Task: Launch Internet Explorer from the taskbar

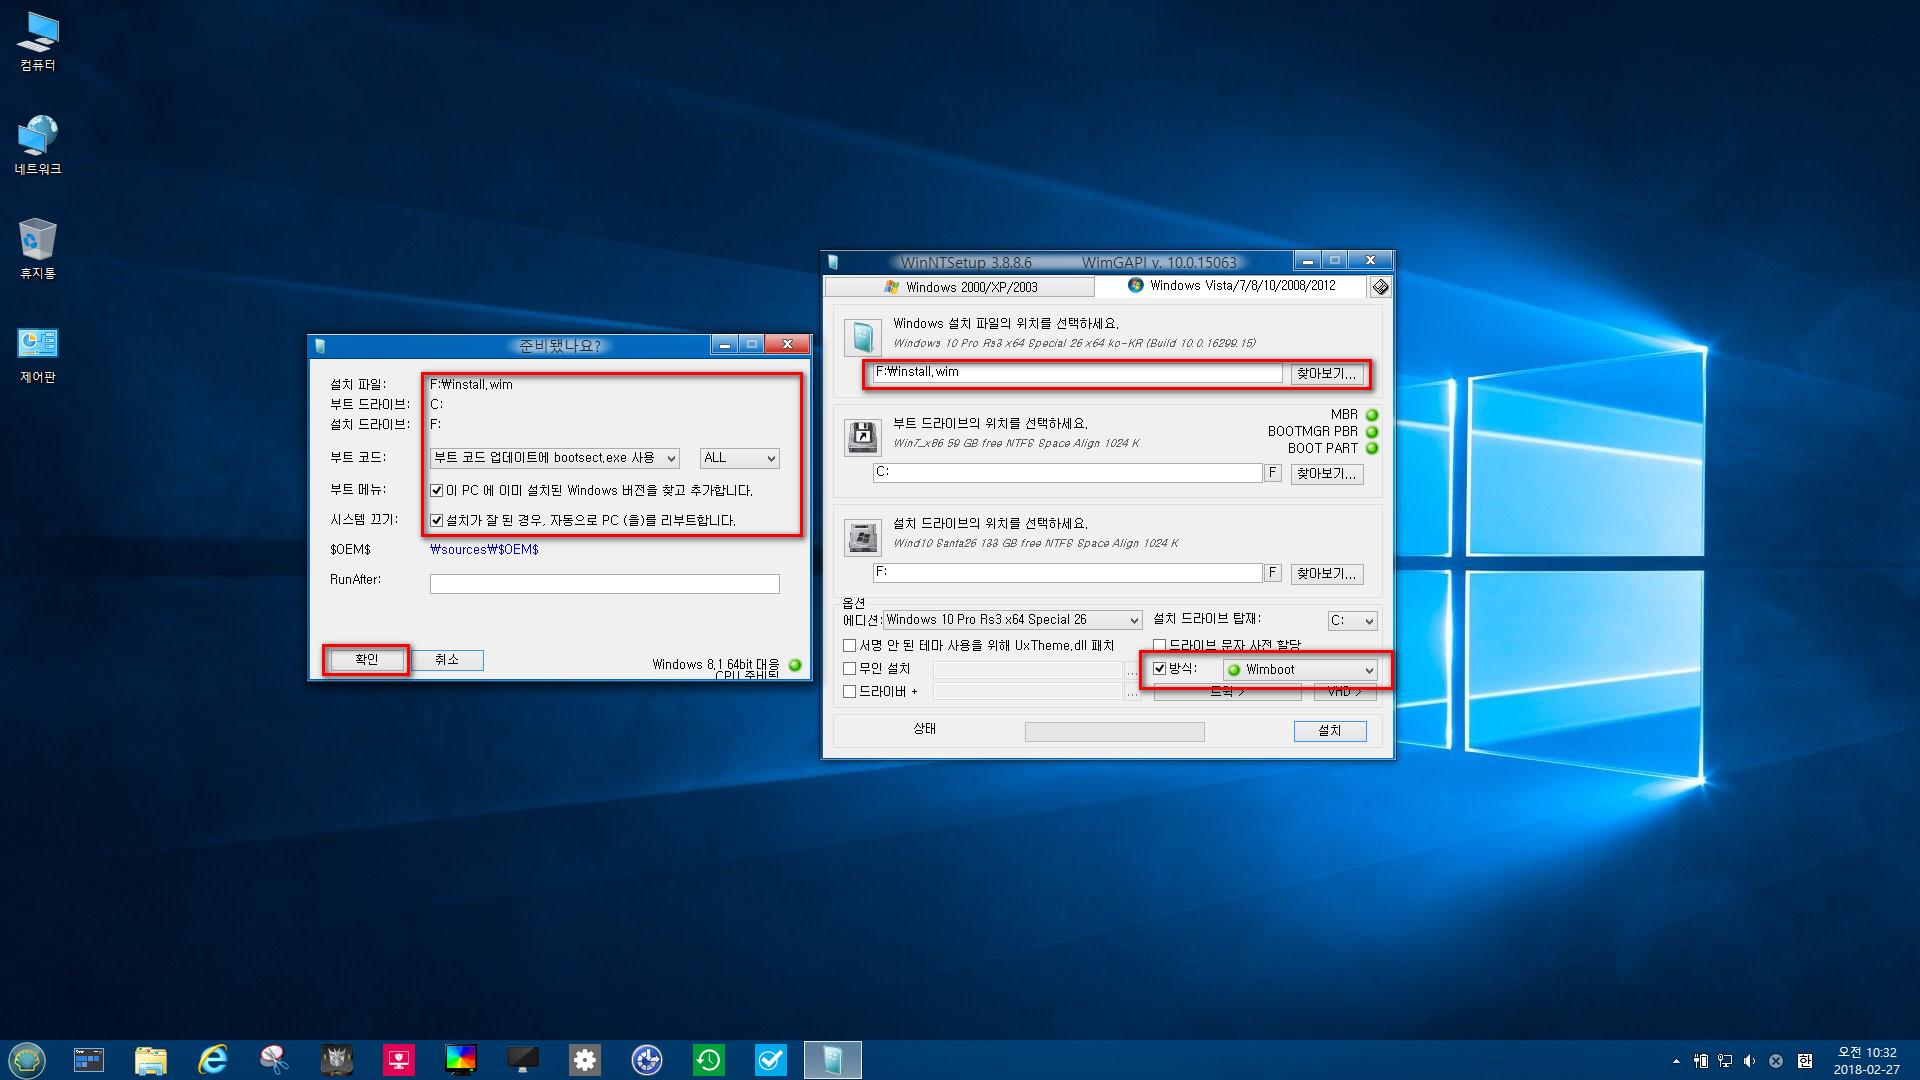Action: 213,1060
